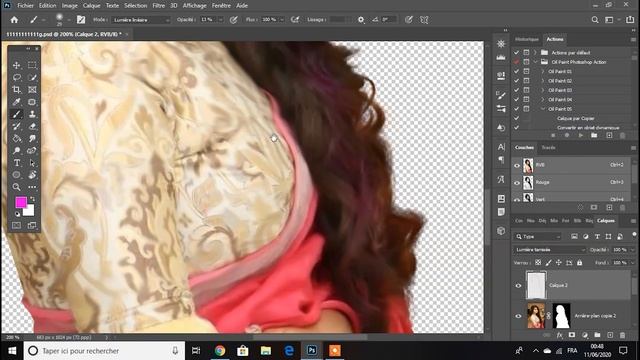The width and height of the screenshot is (640, 360).
Task: Toggle dialog box for Oil Paint 02
Action: [527, 81]
